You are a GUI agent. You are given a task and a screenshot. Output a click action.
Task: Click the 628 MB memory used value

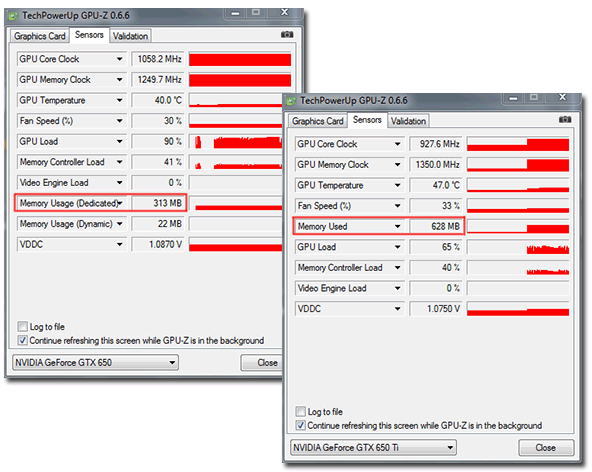[436, 227]
